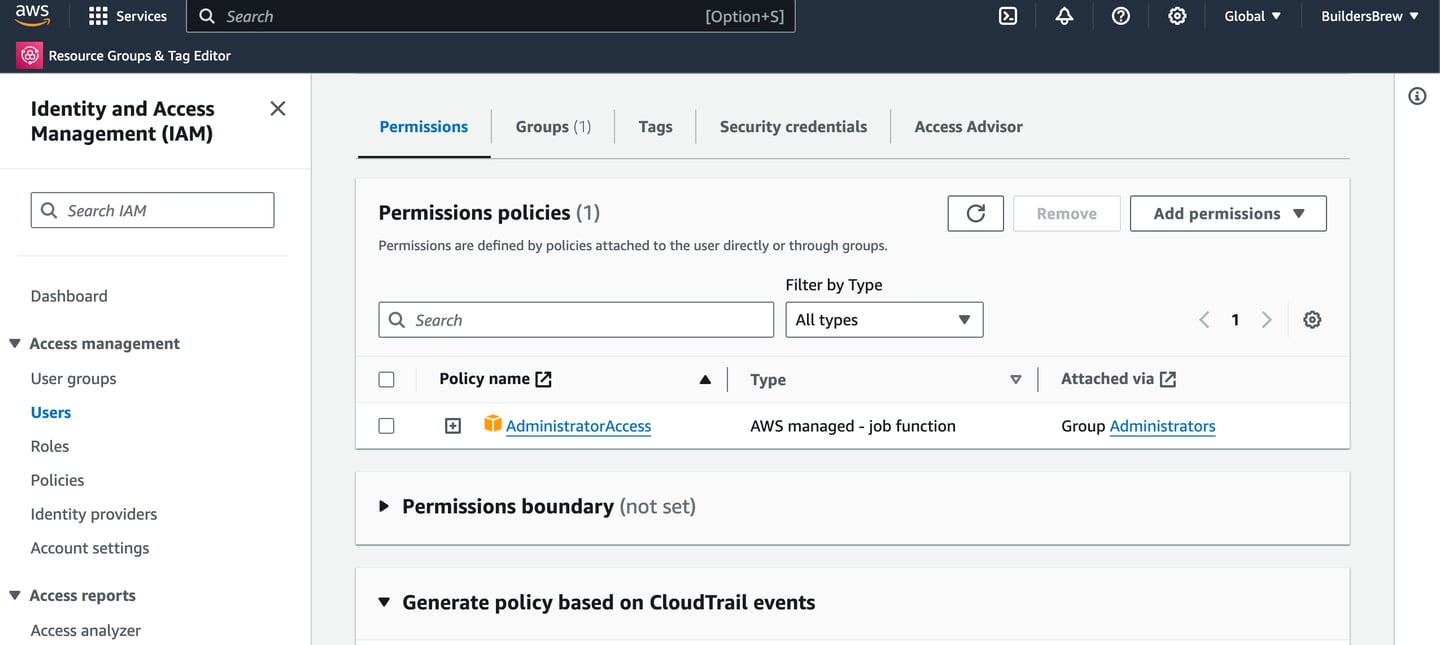
Task: Open the AdministratorAccess policy link
Action: pos(578,426)
